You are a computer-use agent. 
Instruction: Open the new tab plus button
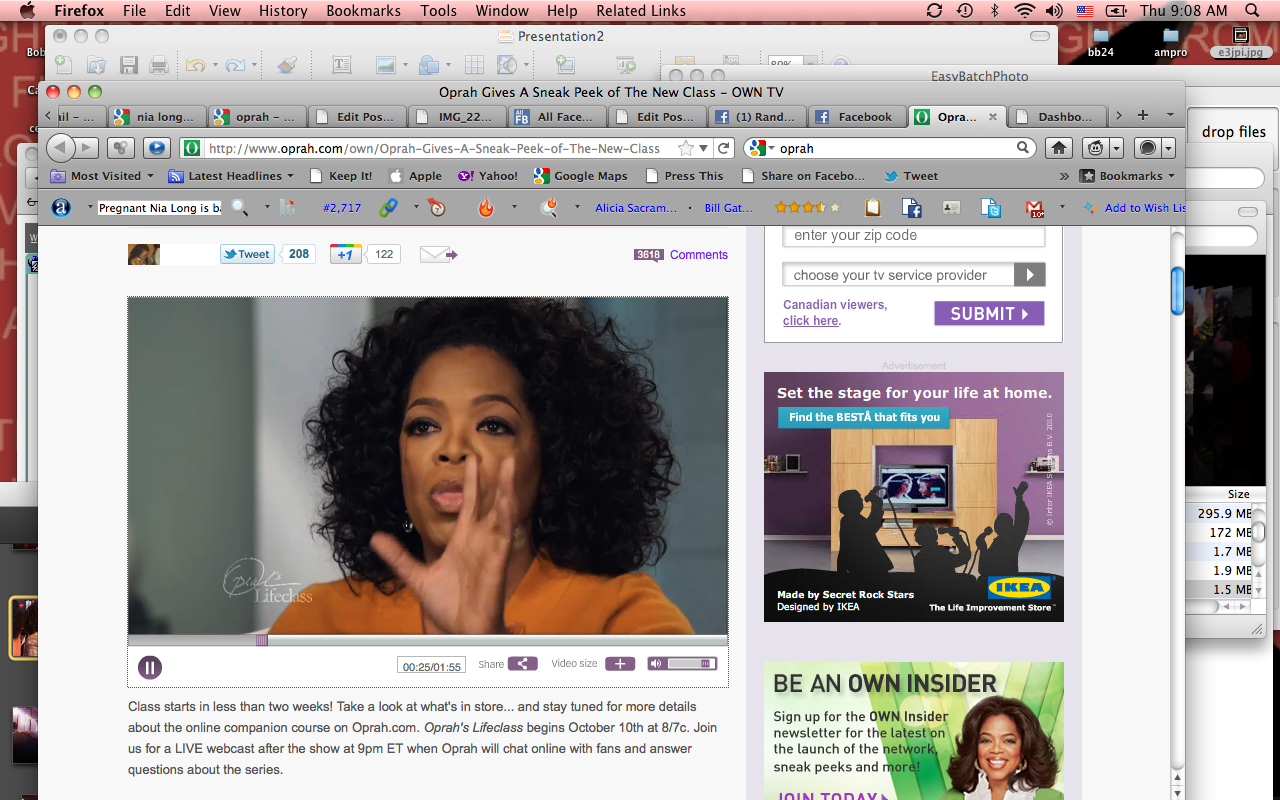[1143, 116]
